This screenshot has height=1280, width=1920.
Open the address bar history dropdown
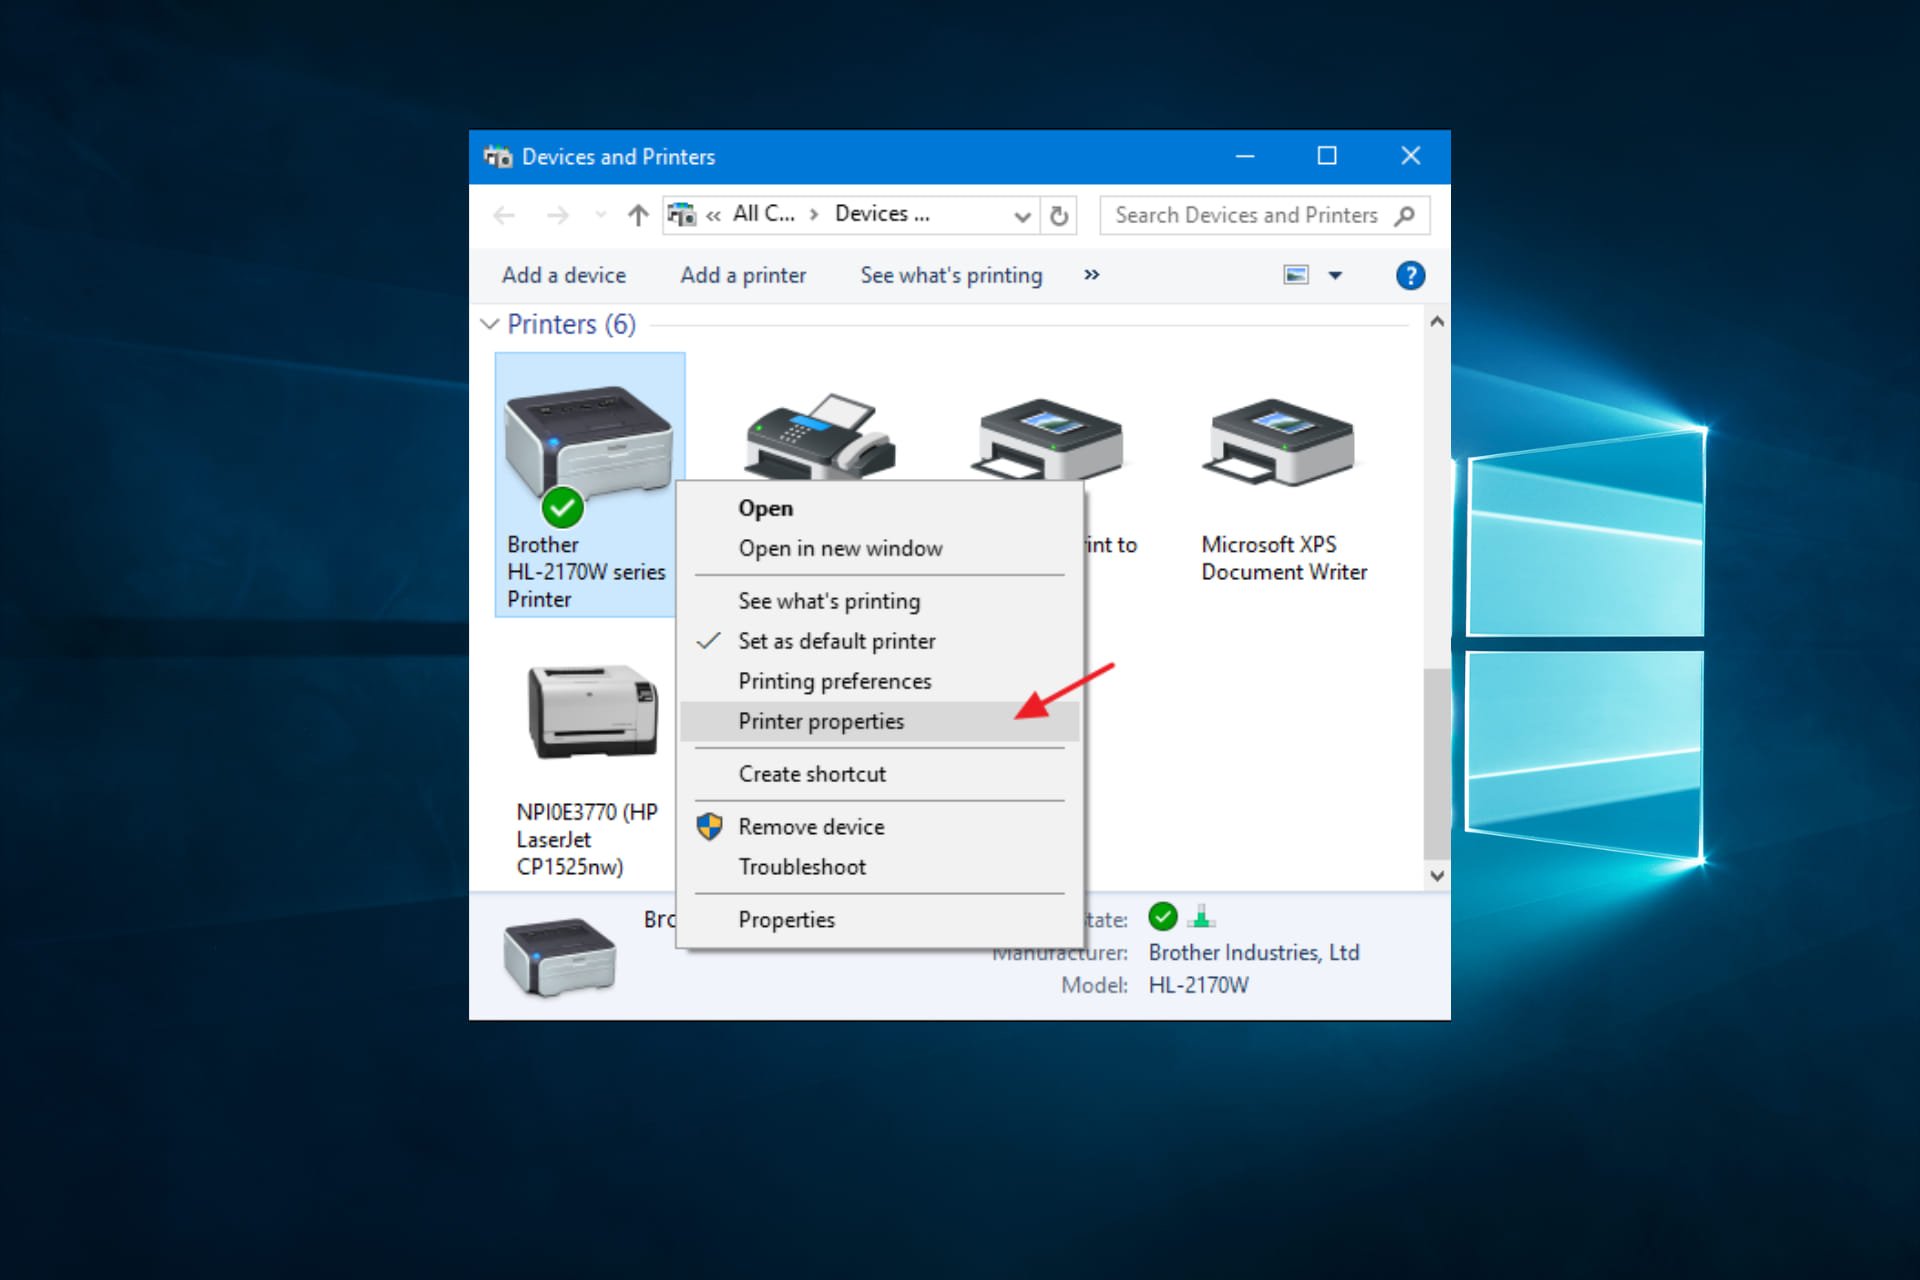point(1022,216)
